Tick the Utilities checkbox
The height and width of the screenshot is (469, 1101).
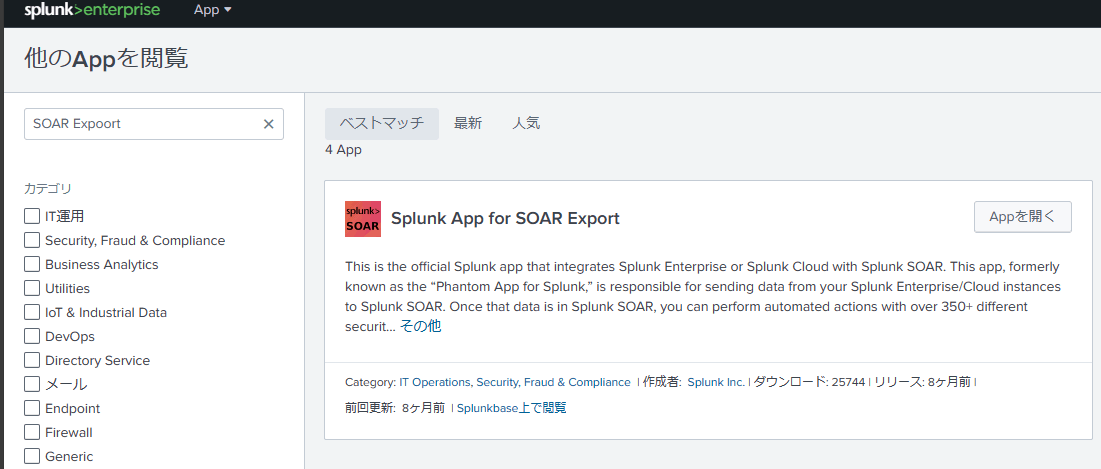pos(32,289)
